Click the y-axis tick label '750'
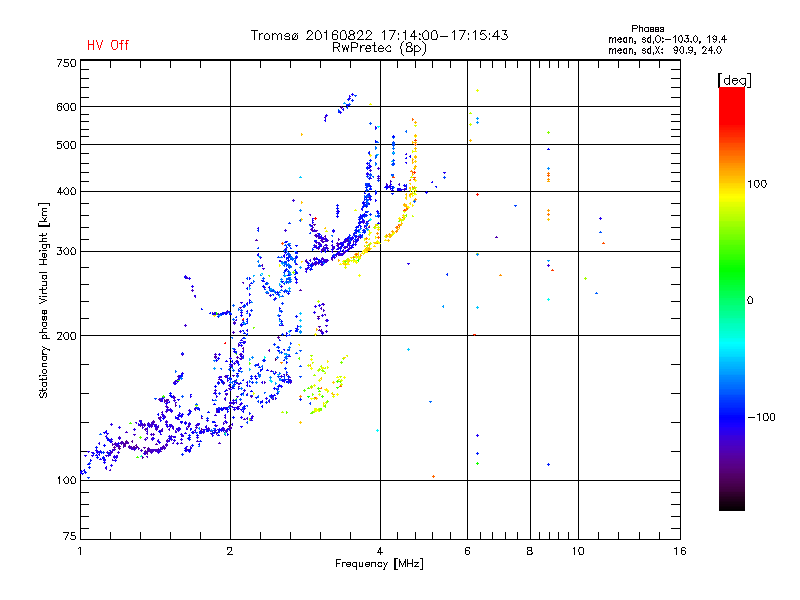Viewport: 800px width, 600px height. (x=66, y=63)
